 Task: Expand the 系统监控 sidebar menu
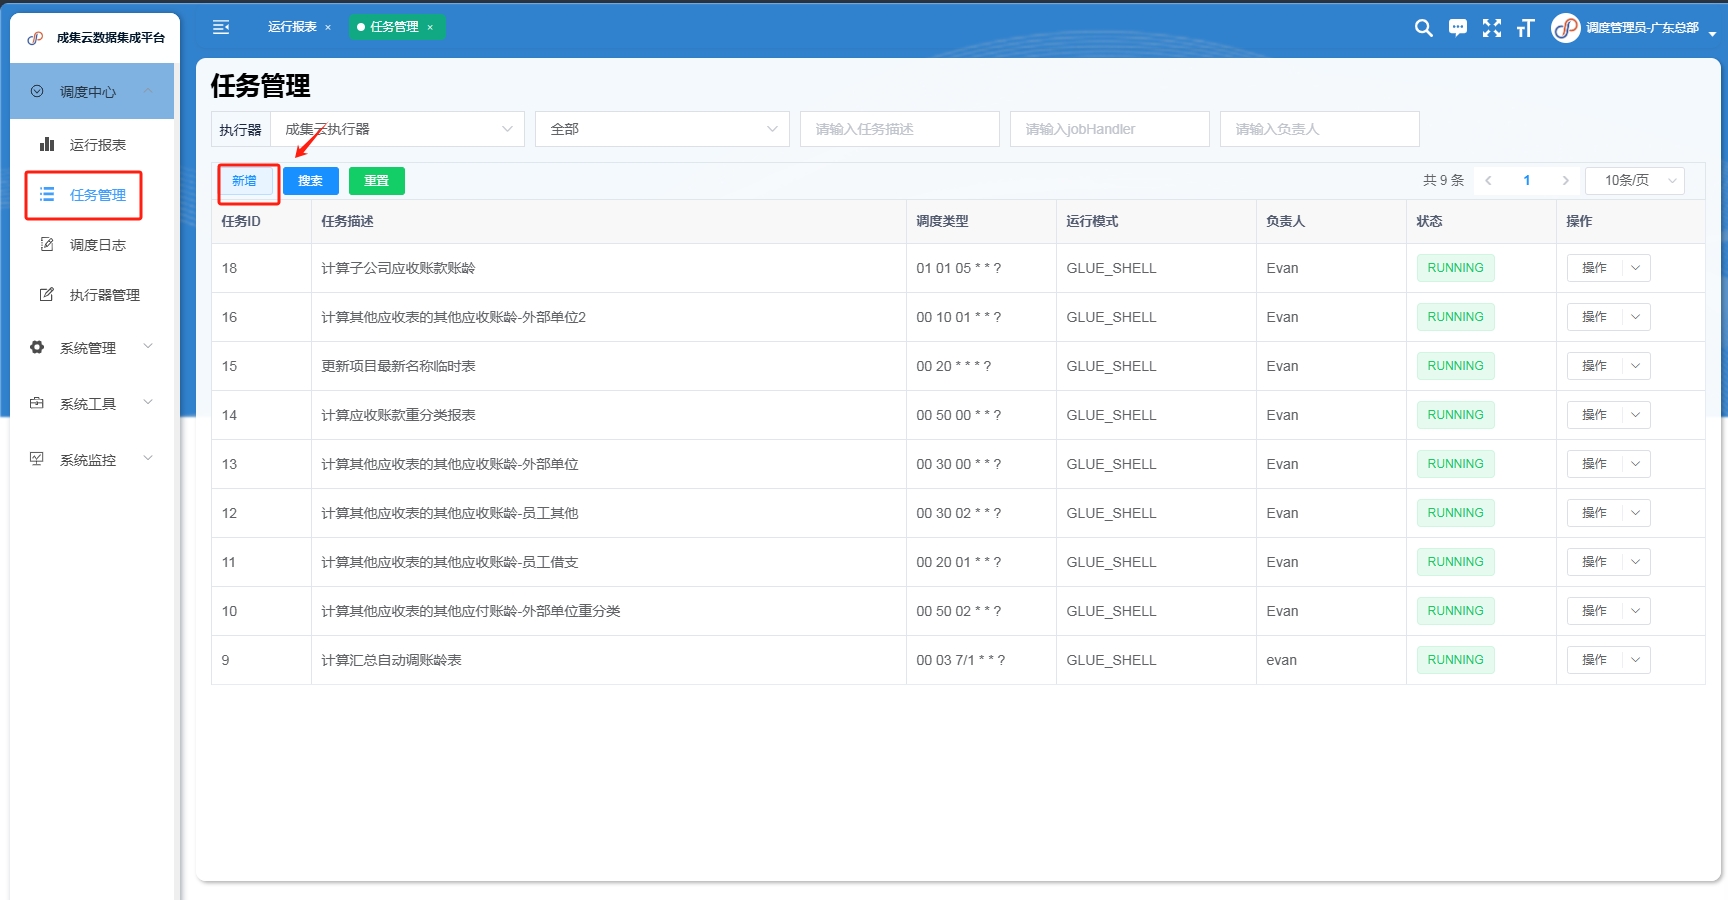[90, 460]
